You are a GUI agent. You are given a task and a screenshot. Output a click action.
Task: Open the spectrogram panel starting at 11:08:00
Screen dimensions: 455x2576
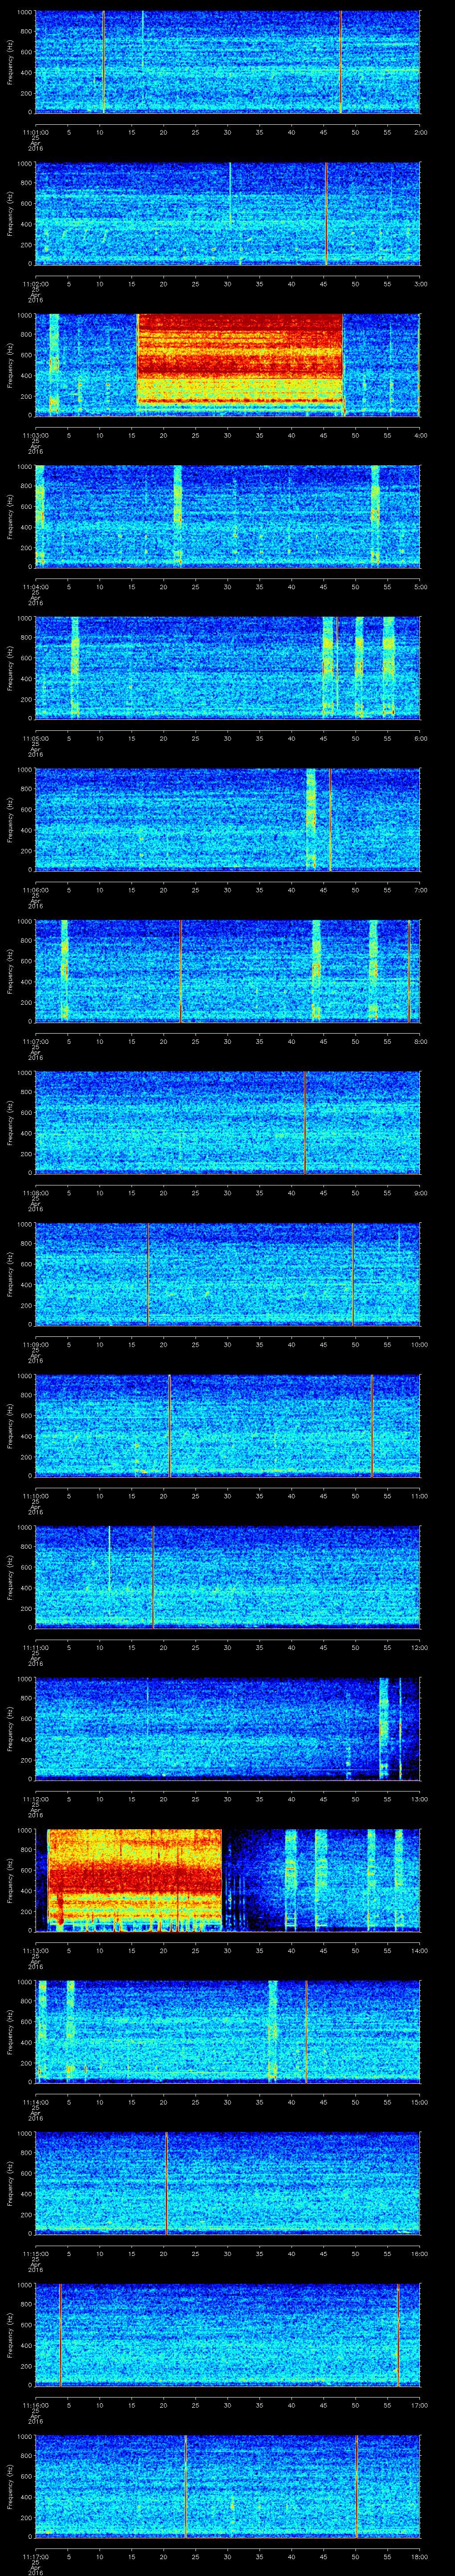tap(228, 1122)
